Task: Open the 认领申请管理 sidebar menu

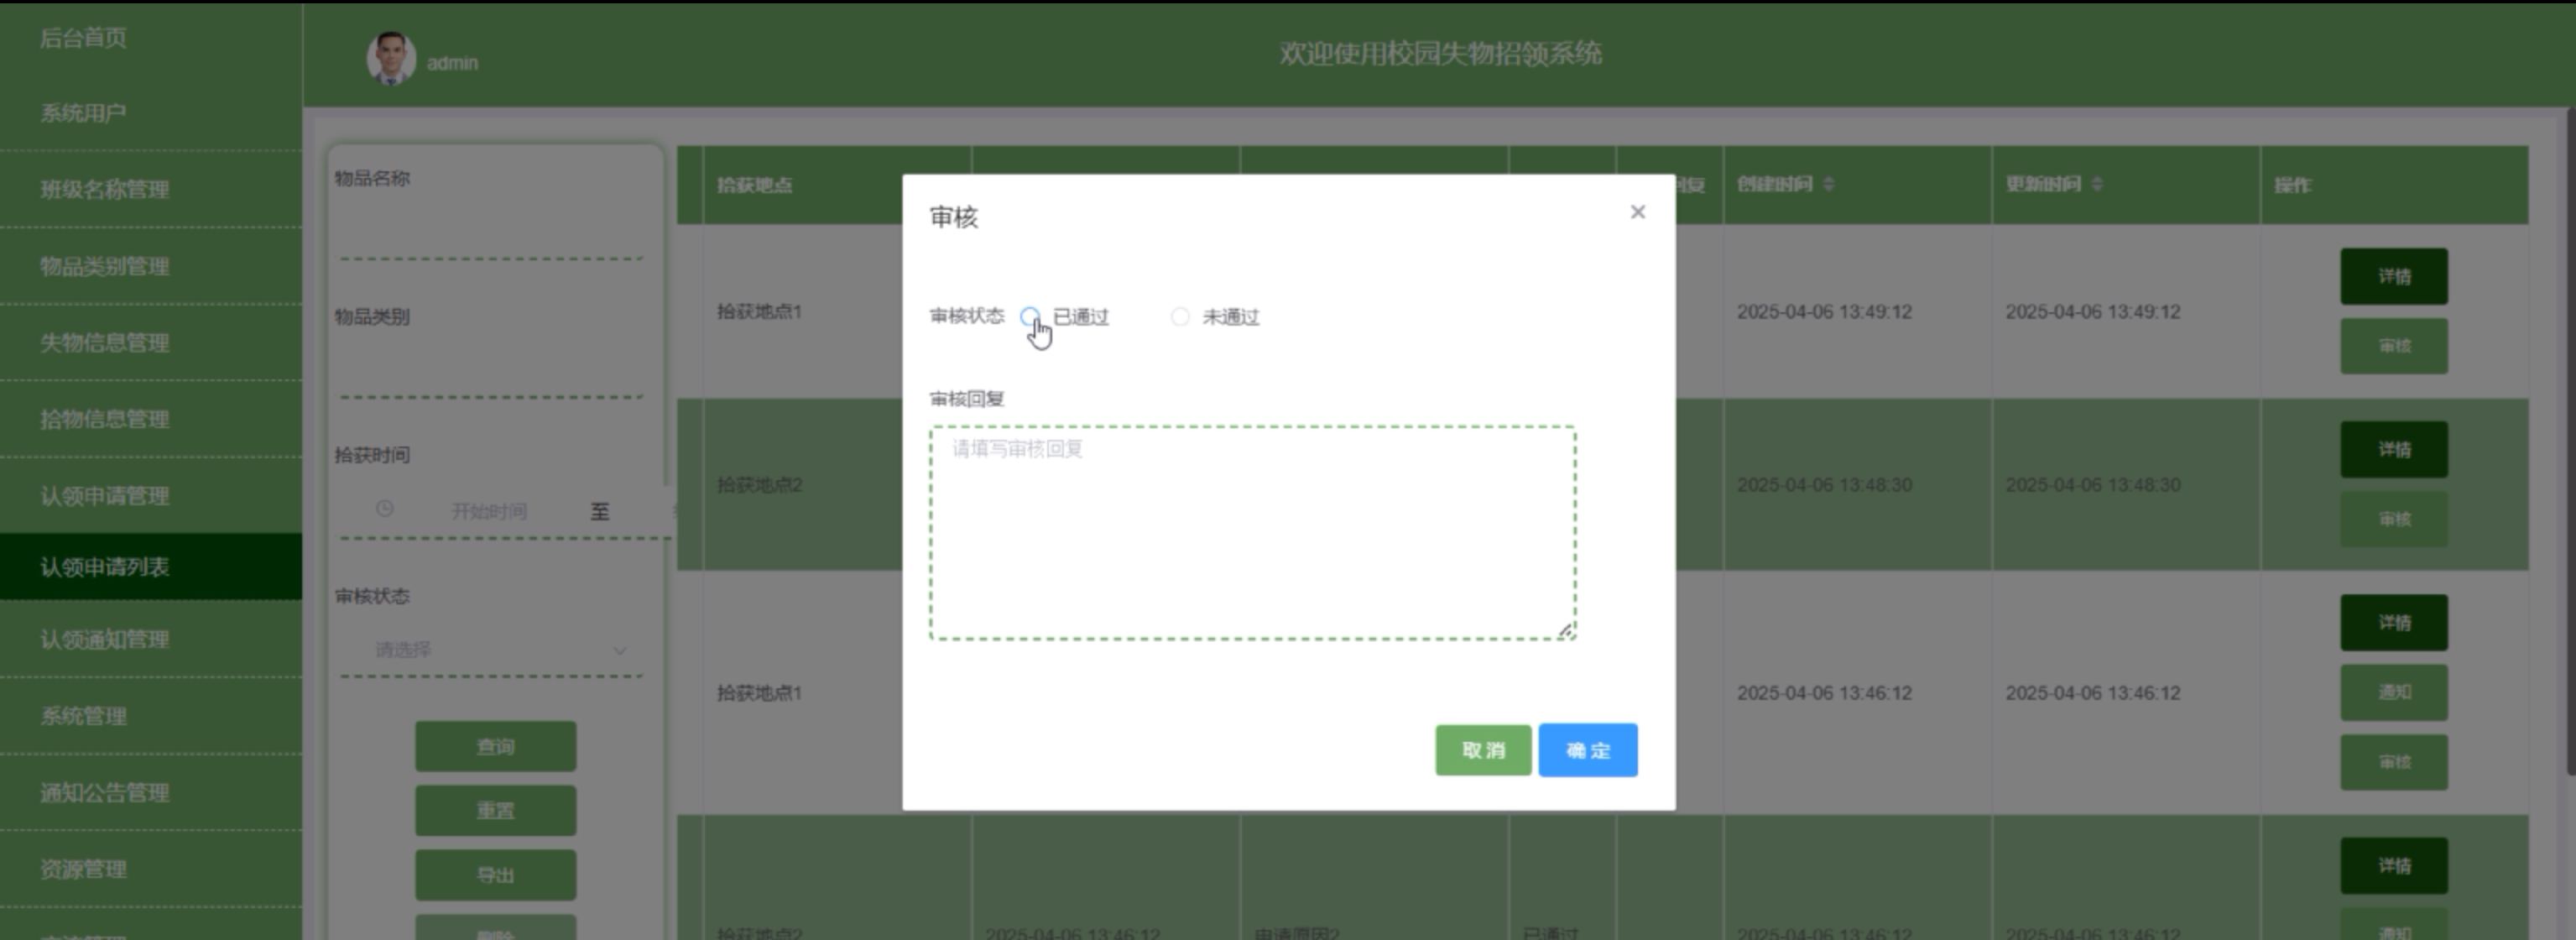Action: point(105,496)
